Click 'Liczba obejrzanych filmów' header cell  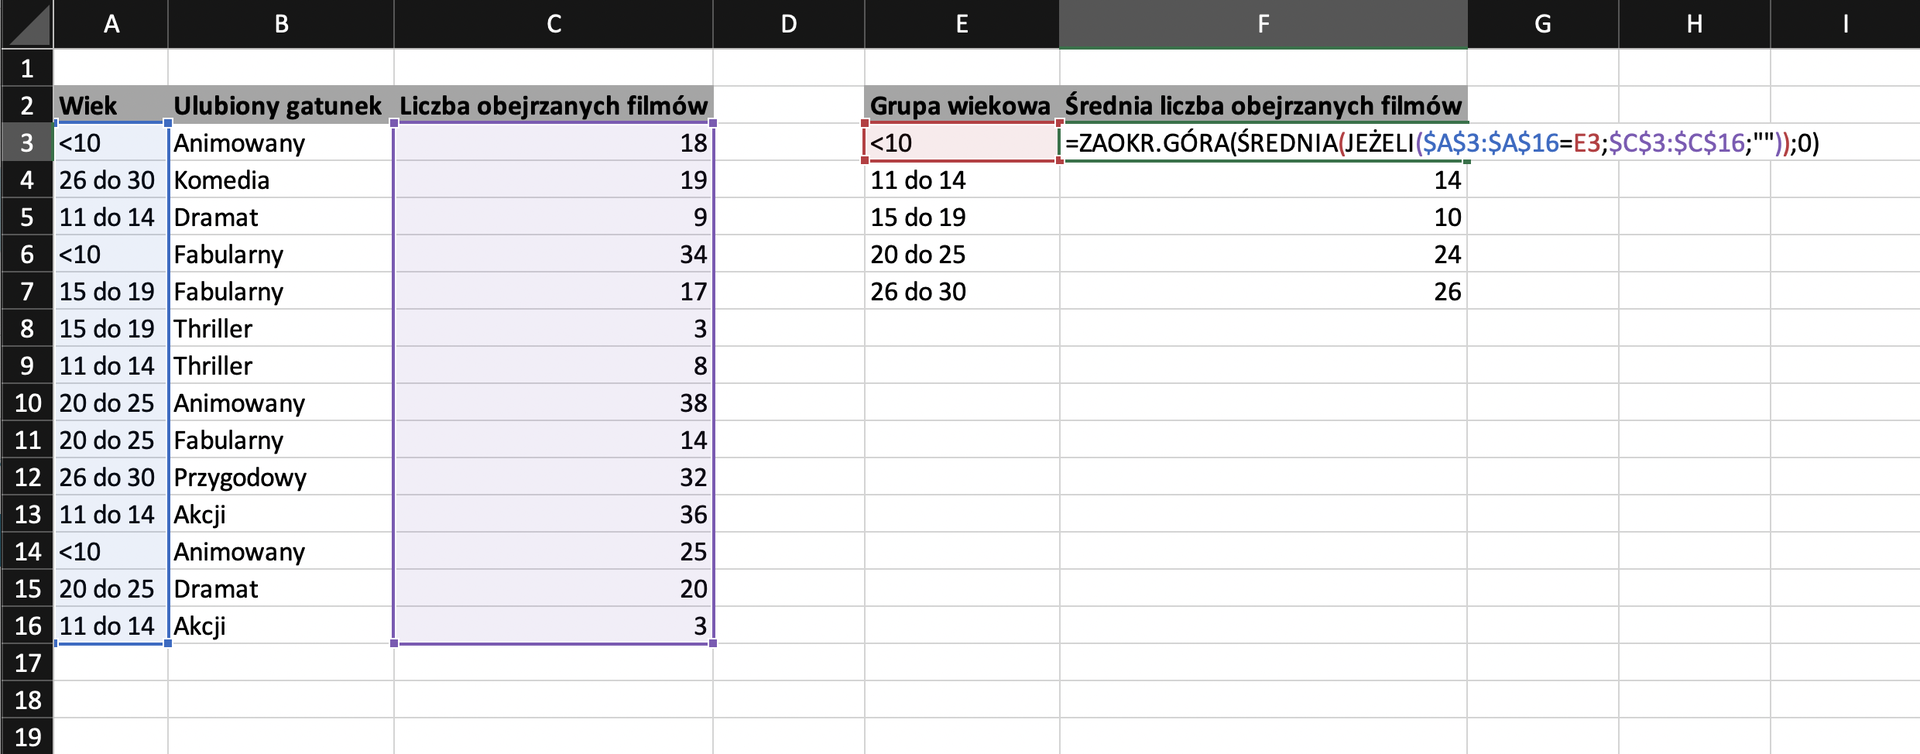(x=554, y=105)
